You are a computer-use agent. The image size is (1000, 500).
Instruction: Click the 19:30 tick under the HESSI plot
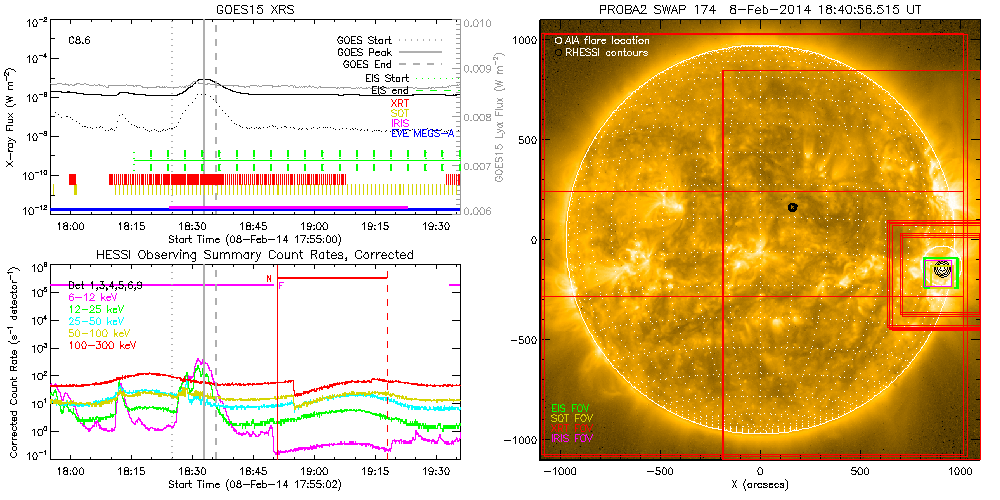click(436, 472)
